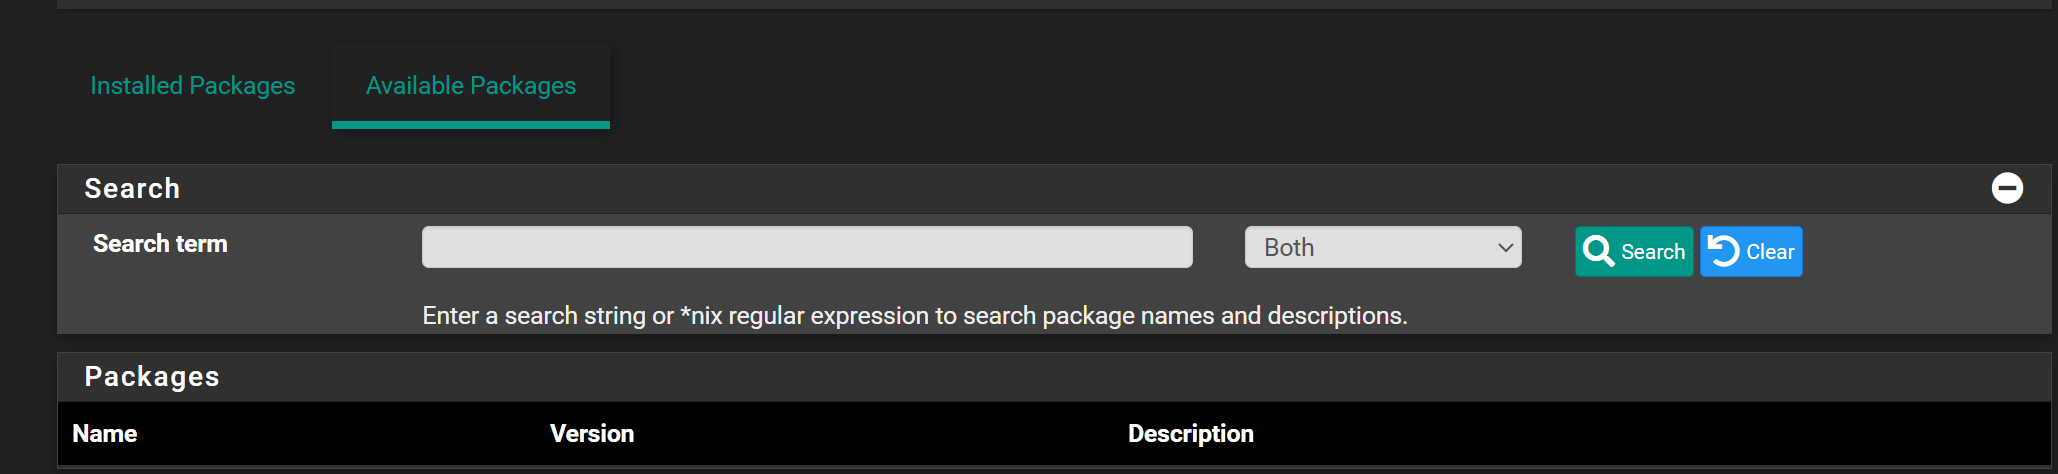Select the Available Packages tab
The width and height of the screenshot is (2058, 474).
point(471,86)
